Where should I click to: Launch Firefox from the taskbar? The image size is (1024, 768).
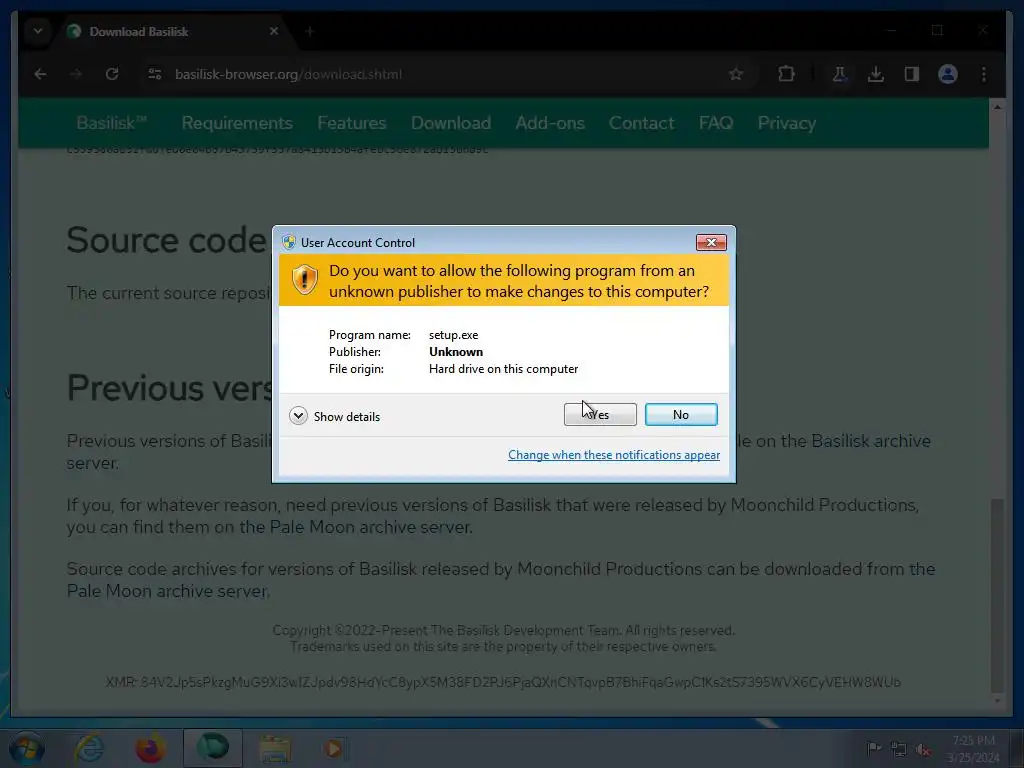150,748
